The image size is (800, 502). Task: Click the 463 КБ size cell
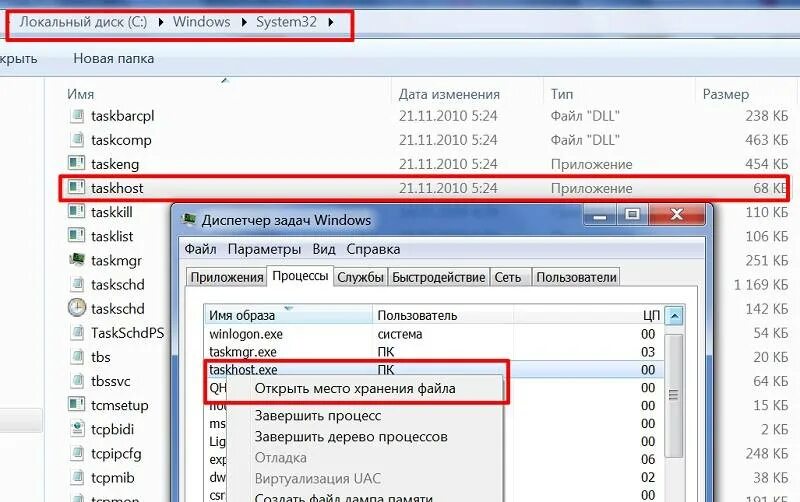coord(766,140)
